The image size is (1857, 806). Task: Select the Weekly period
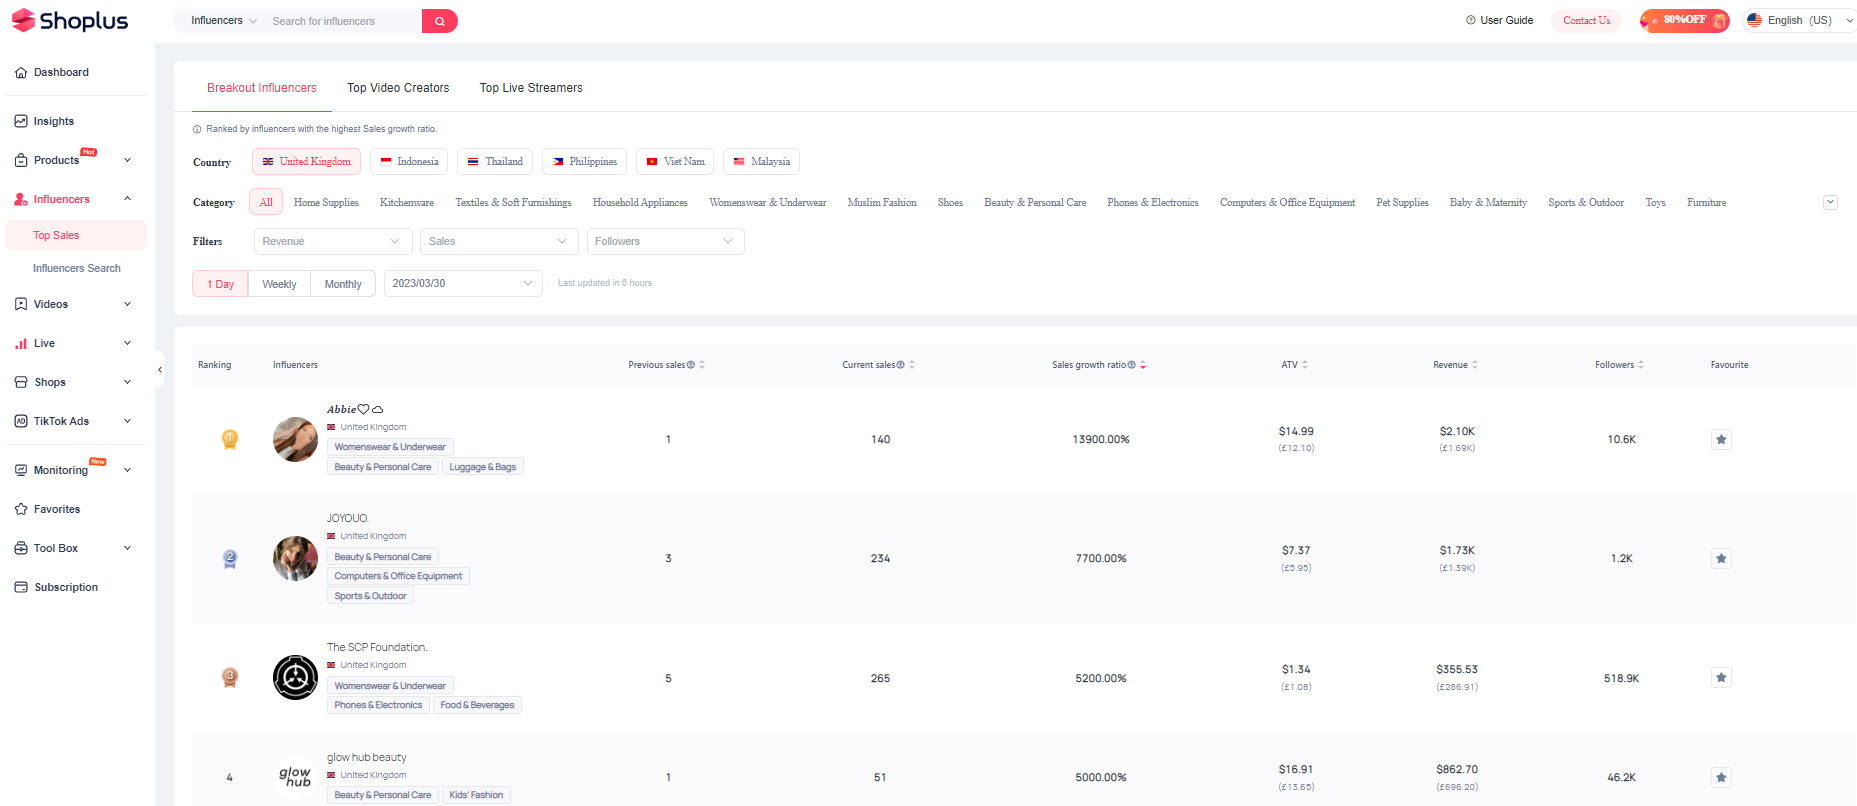coord(279,284)
